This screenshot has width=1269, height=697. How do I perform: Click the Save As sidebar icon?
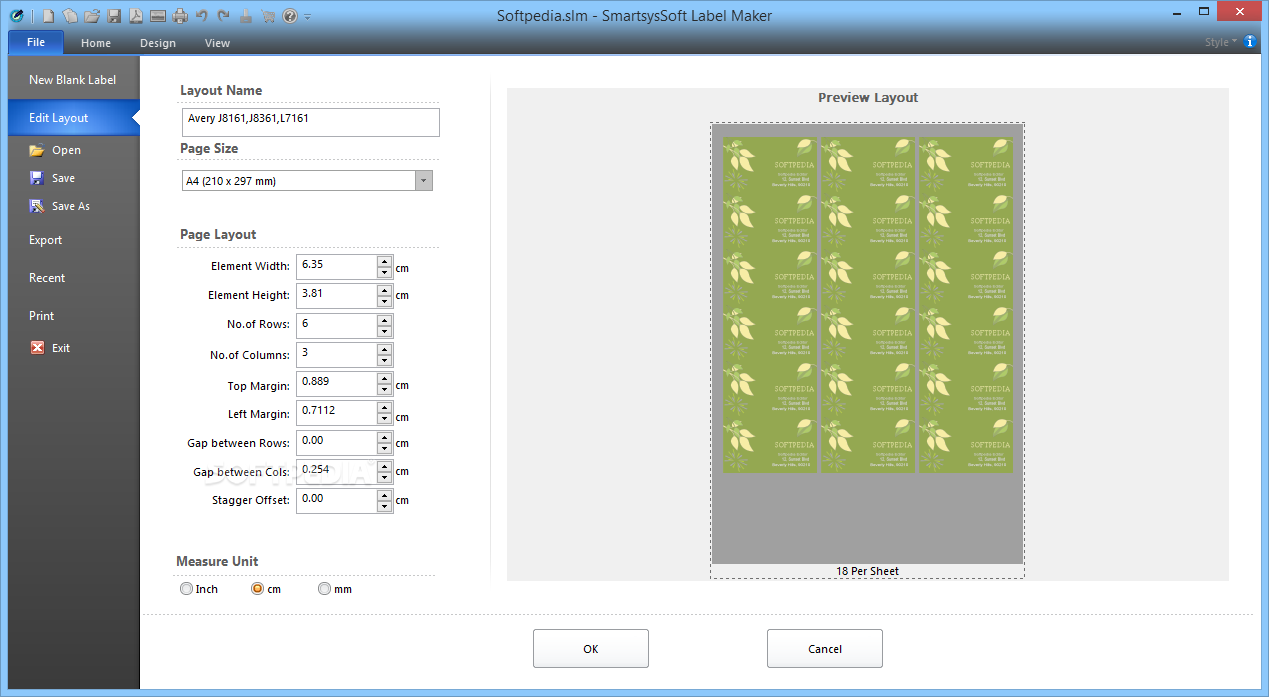(x=37, y=206)
